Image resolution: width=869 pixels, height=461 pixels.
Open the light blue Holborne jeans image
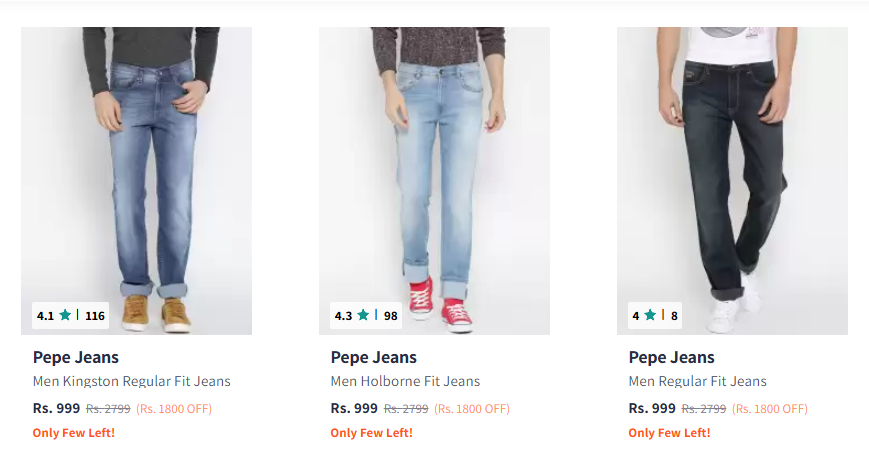pyautogui.click(x=434, y=181)
